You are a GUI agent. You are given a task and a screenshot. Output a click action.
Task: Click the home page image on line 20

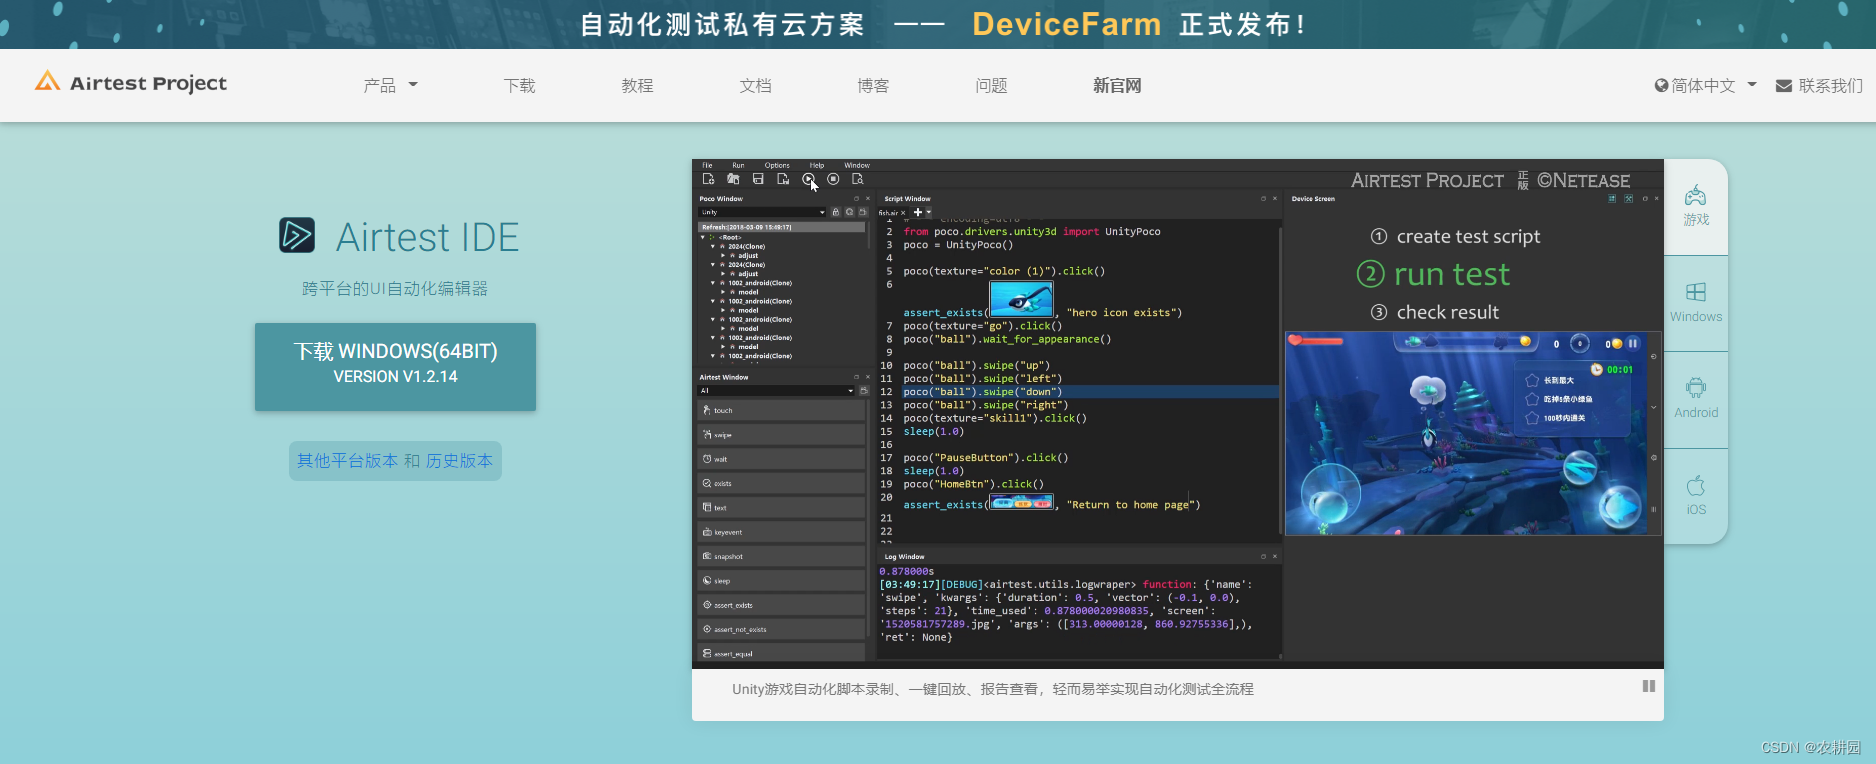[1021, 503]
